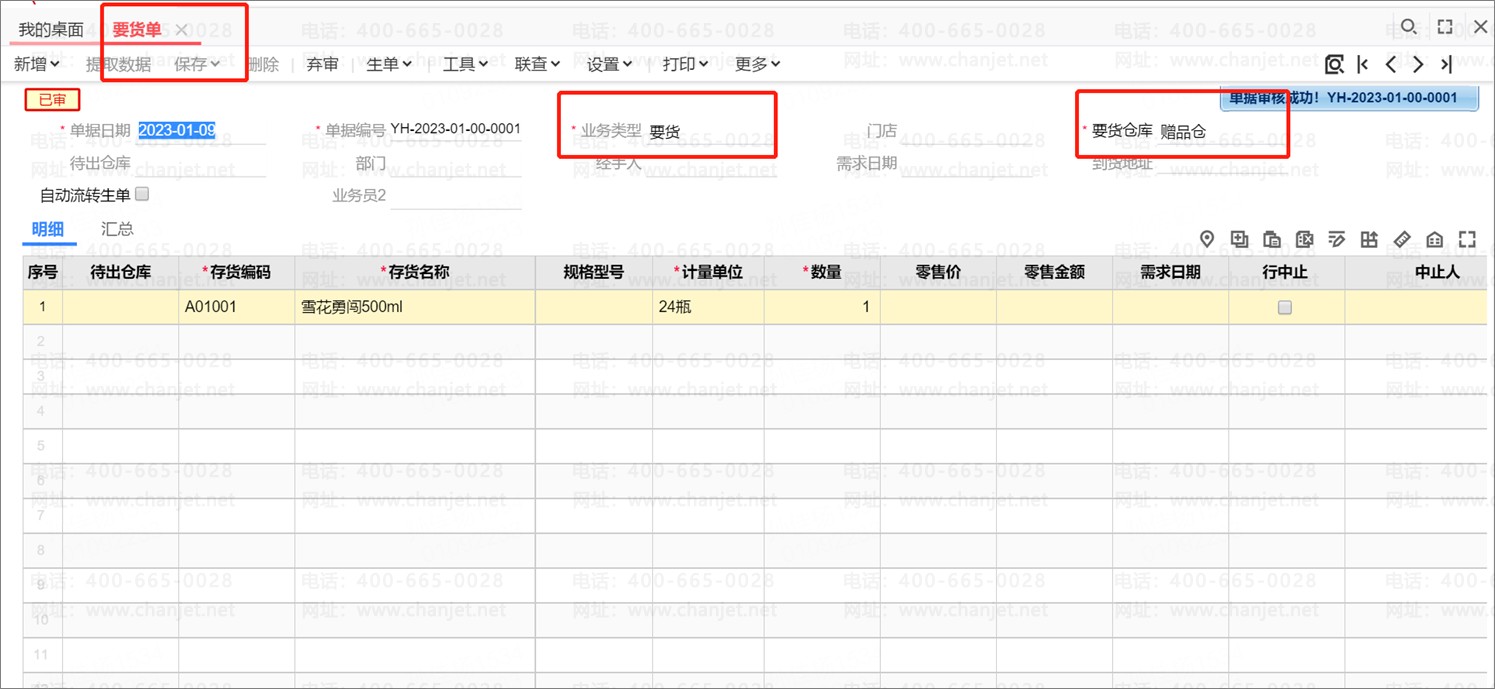Click the 业务员2 input field
Screen dimensions: 1495x689
tap(456, 195)
